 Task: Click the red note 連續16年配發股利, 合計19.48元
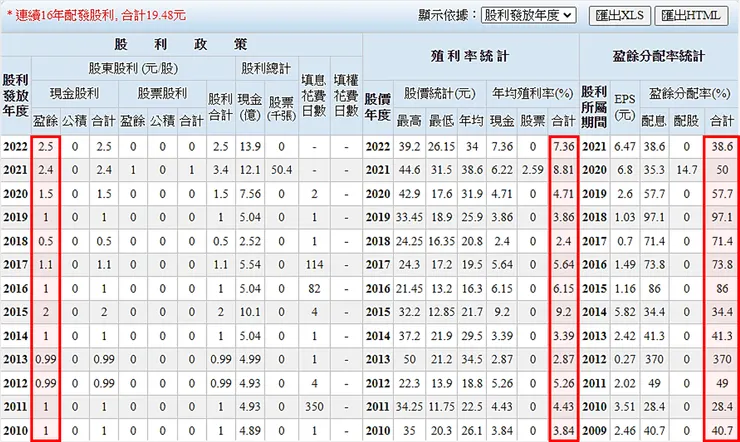tap(97, 16)
